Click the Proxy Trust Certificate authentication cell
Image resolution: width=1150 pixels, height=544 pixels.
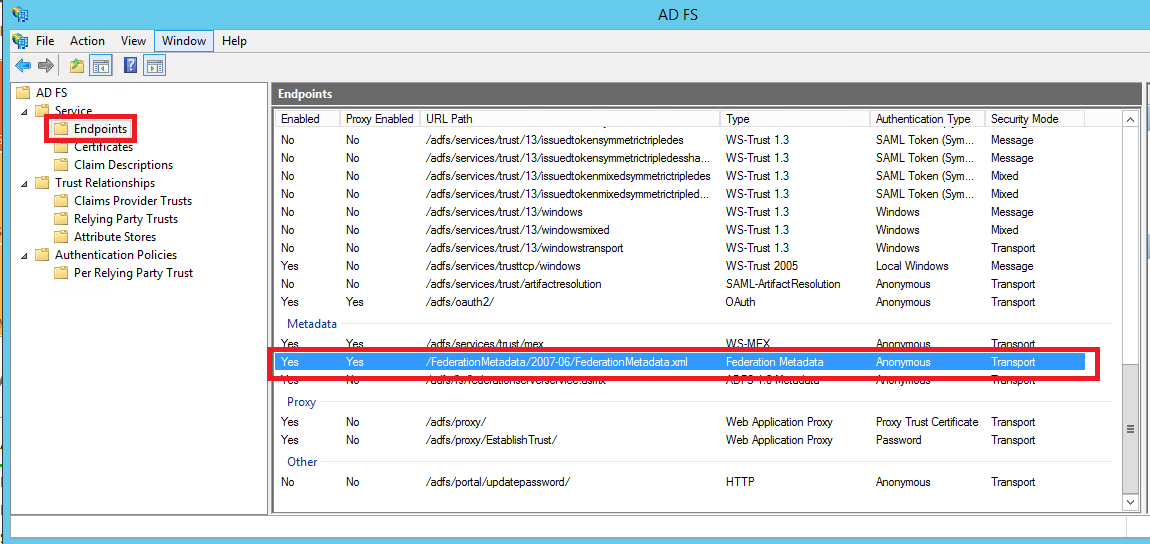coord(927,422)
